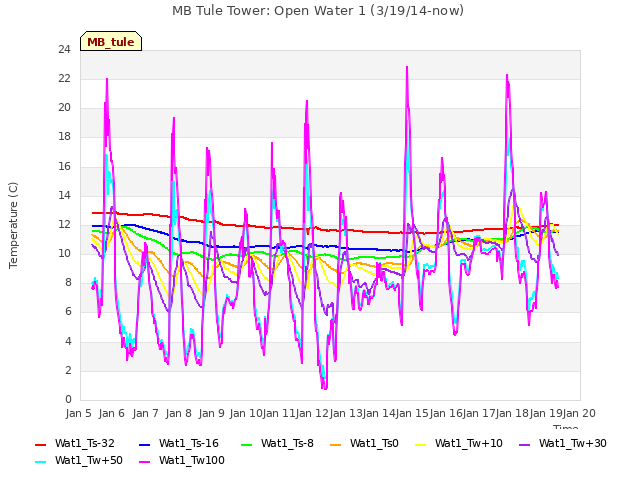The width and height of the screenshot is (640, 480).
Task: Click the blue Wat1_Ts-16 legend swatch
Action: (144, 444)
